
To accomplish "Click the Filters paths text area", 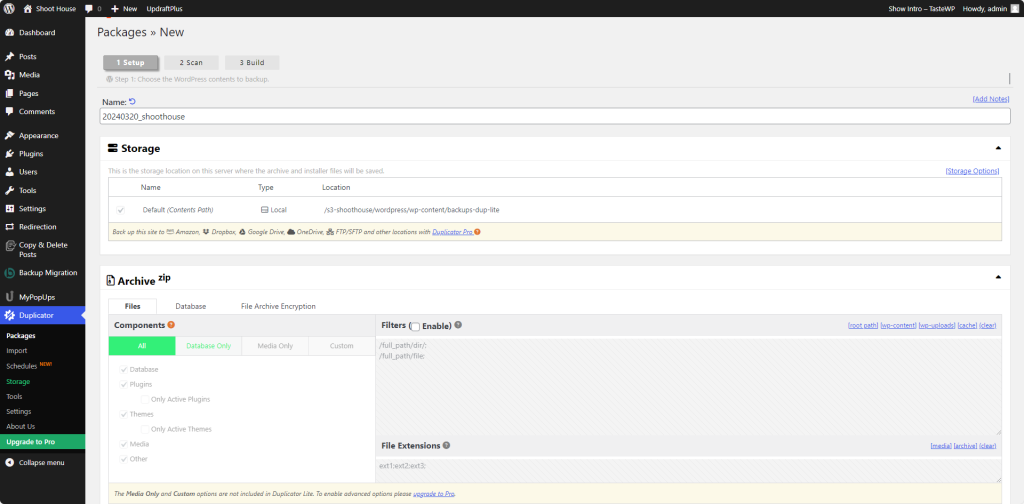I will (x=688, y=386).
